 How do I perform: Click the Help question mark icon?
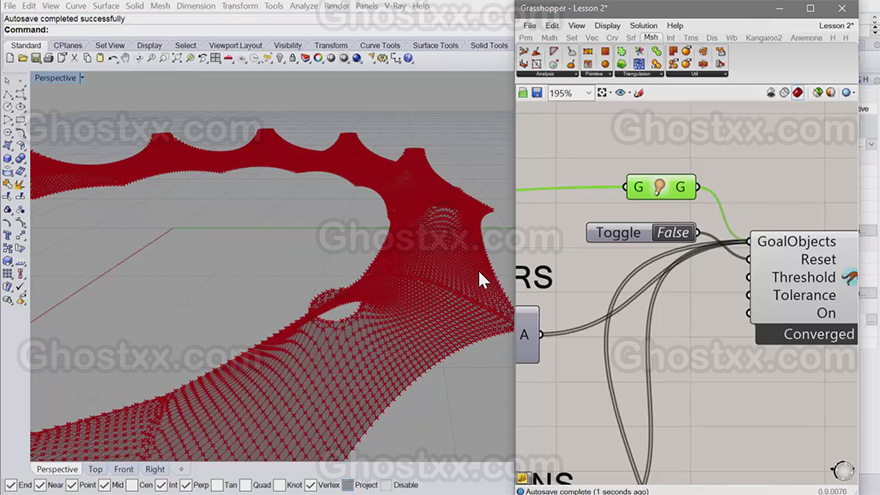pos(409,58)
